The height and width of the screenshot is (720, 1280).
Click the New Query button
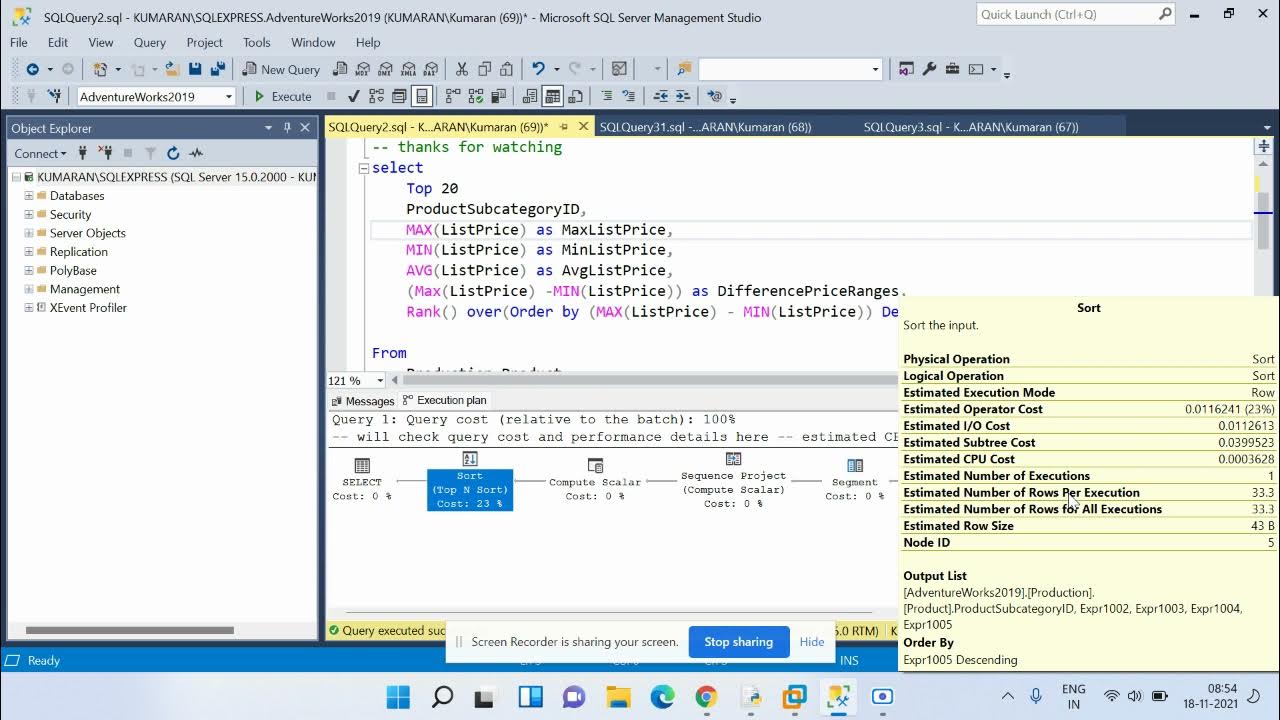pos(281,69)
